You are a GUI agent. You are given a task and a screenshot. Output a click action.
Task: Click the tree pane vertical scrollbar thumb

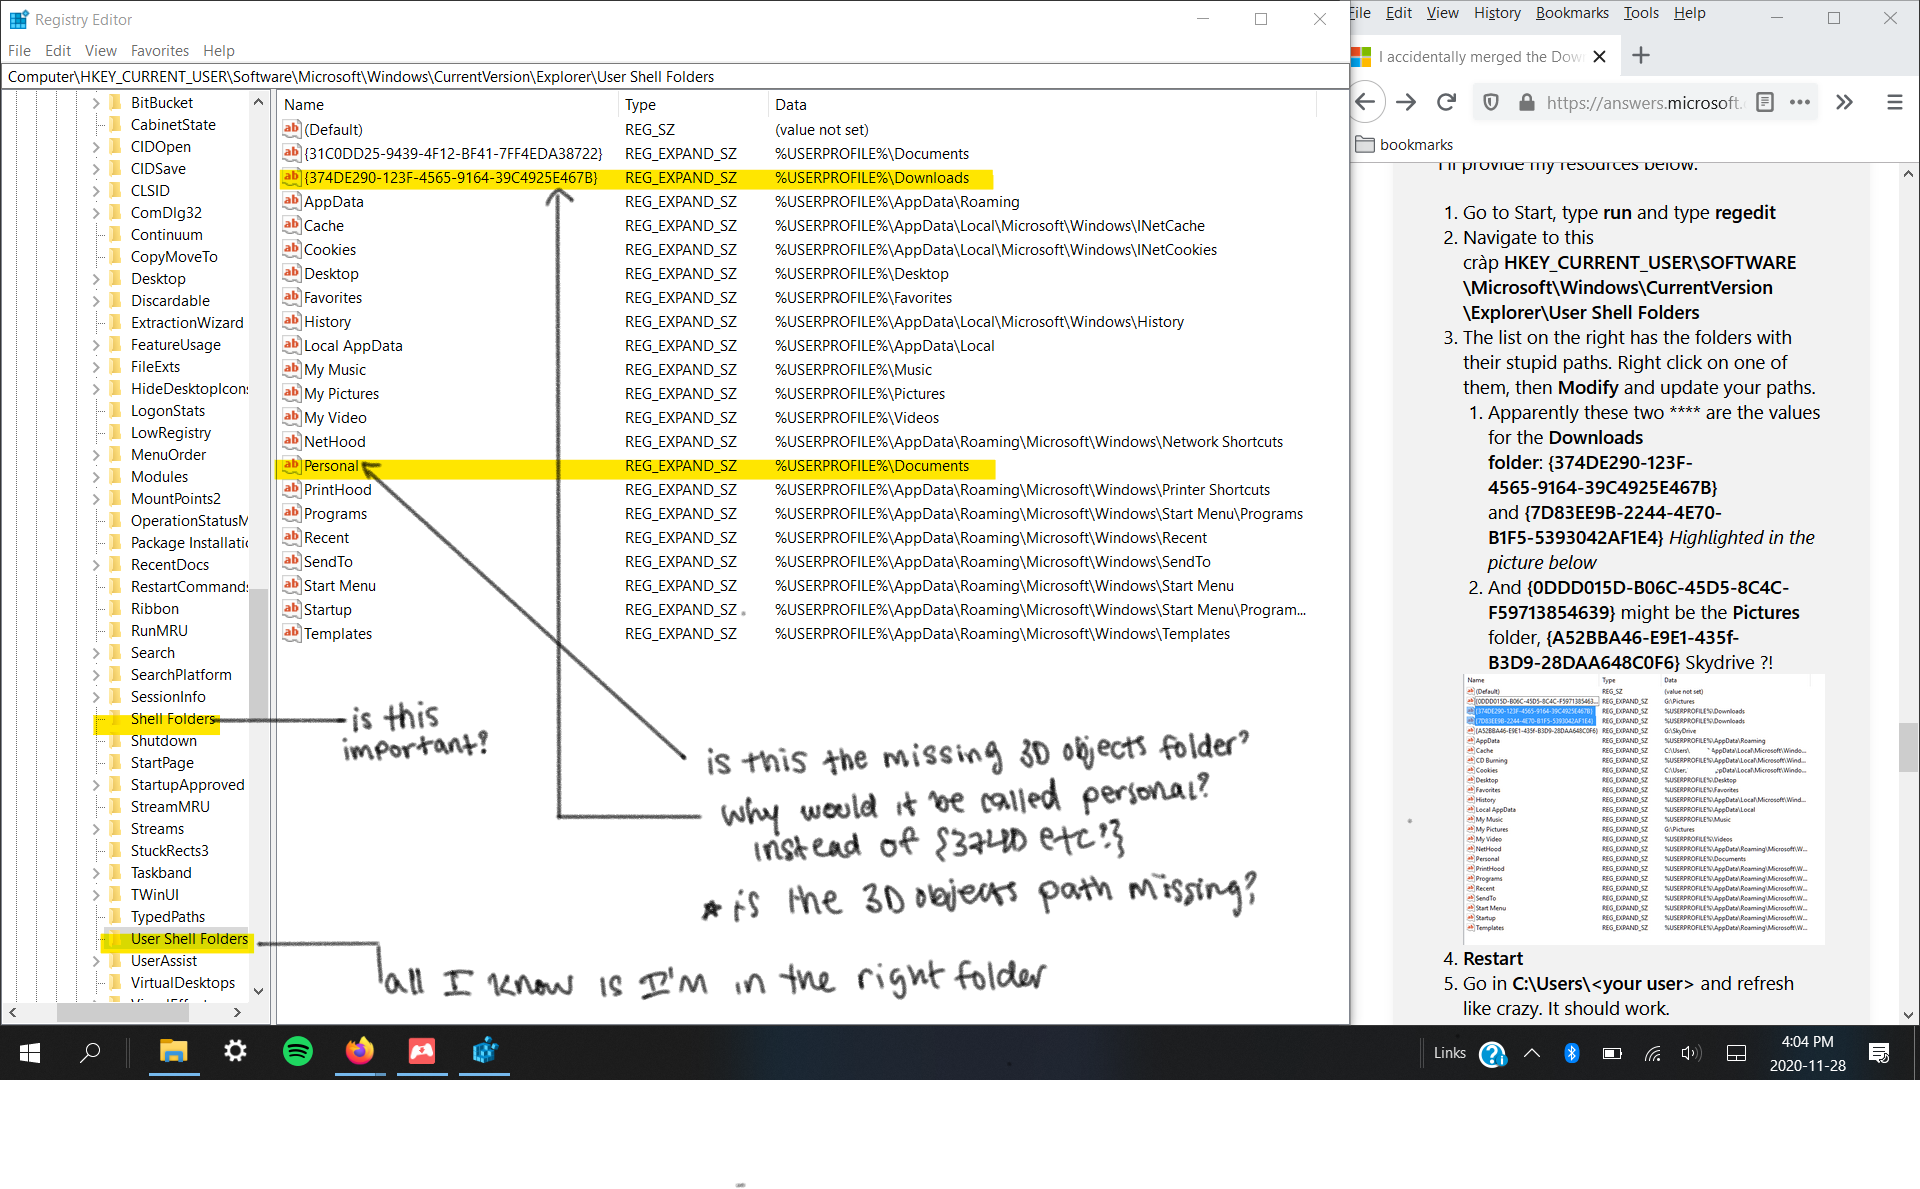[258, 655]
